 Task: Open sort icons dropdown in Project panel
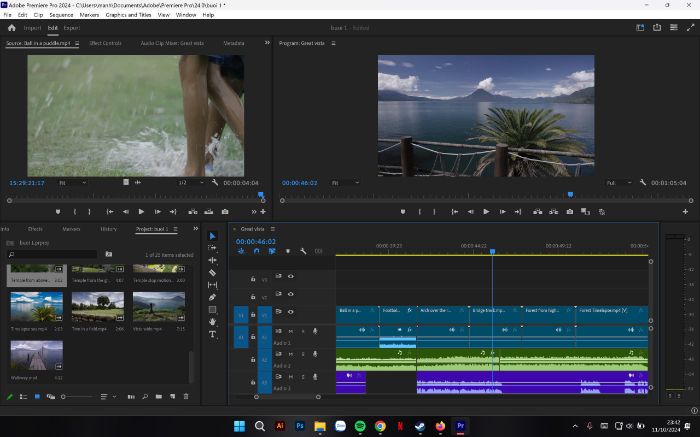(107, 396)
